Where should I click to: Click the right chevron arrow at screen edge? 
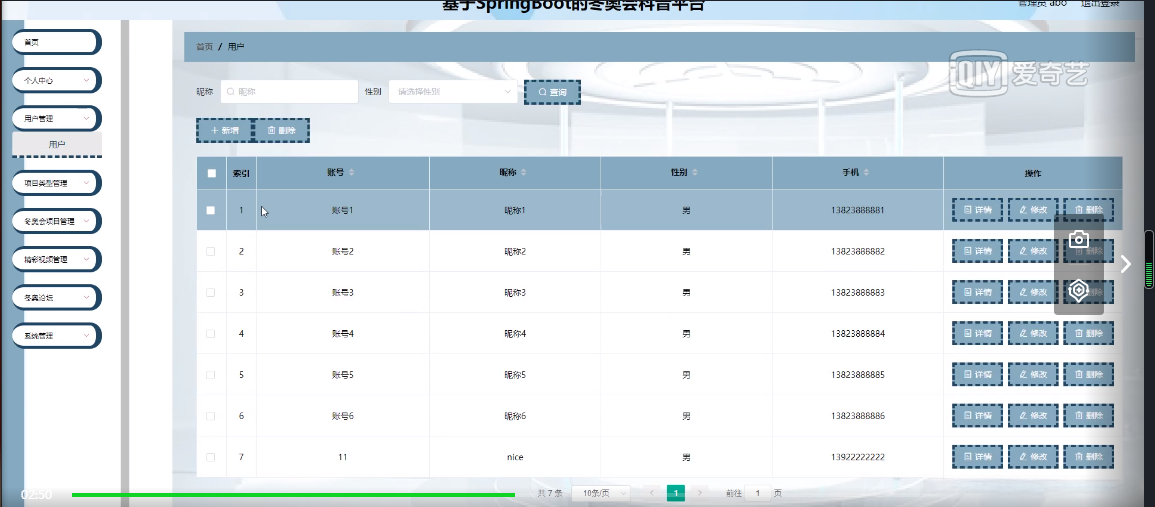(1126, 264)
